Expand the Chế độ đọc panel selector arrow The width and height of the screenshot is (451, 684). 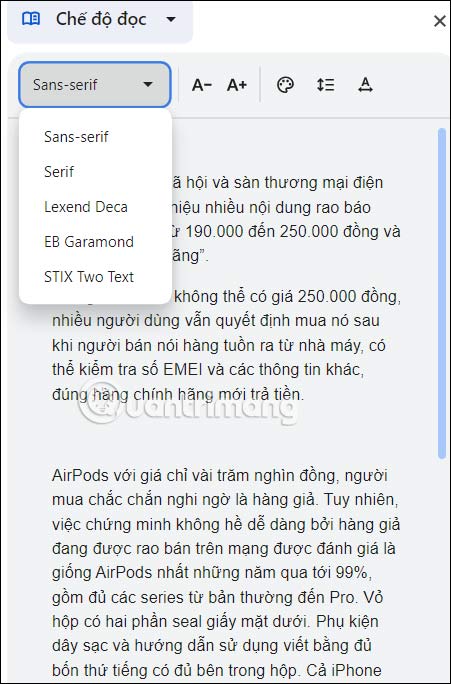point(171,19)
